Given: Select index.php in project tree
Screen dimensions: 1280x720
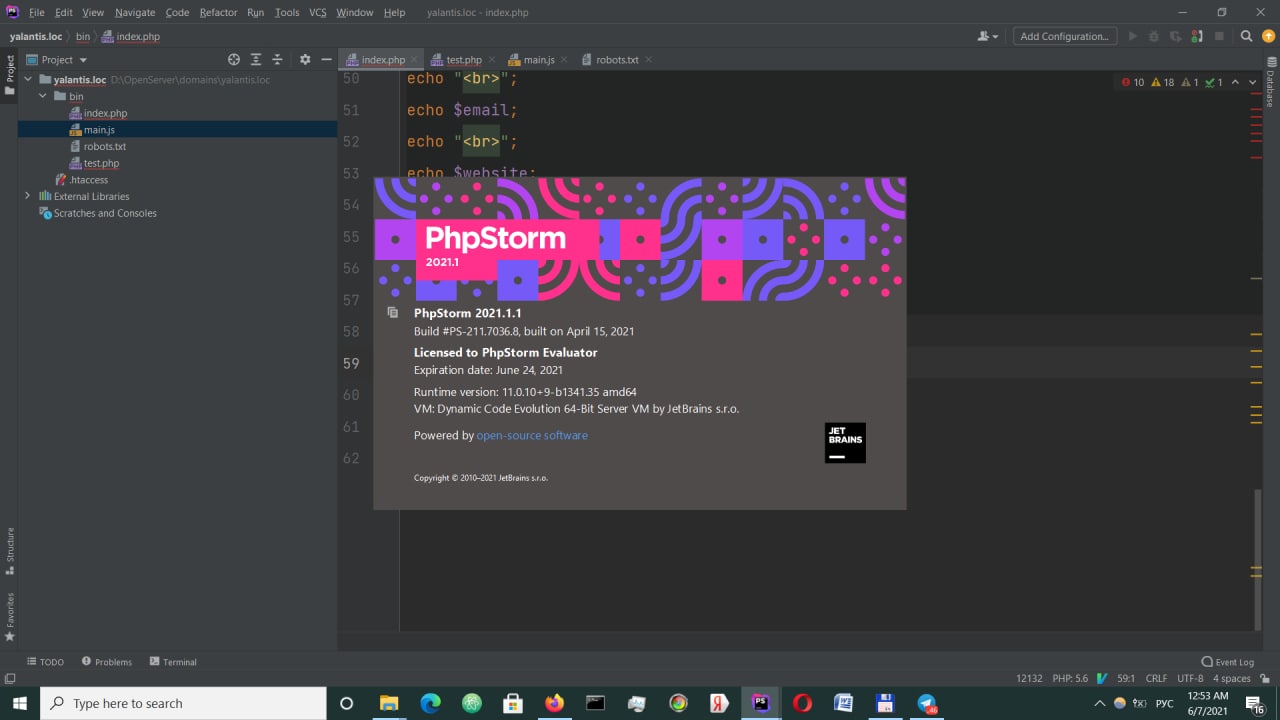Looking at the screenshot, I should pyautogui.click(x=105, y=113).
